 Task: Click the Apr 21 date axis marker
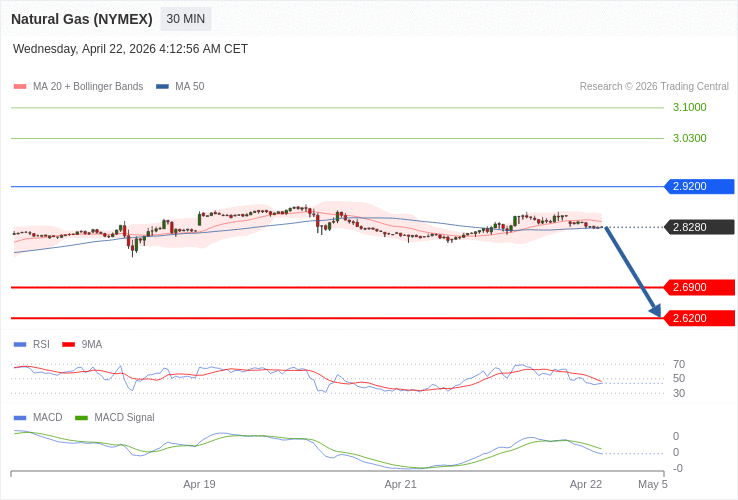pos(400,484)
